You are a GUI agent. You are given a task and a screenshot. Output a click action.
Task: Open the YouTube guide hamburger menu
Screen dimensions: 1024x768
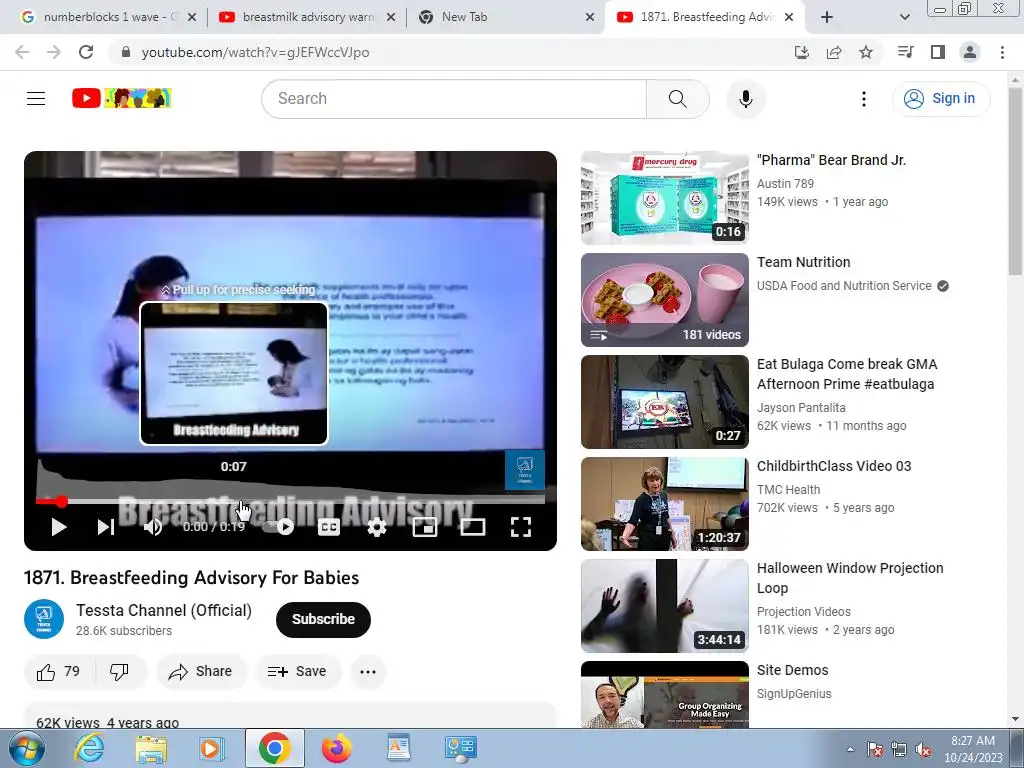(x=36, y=99)
